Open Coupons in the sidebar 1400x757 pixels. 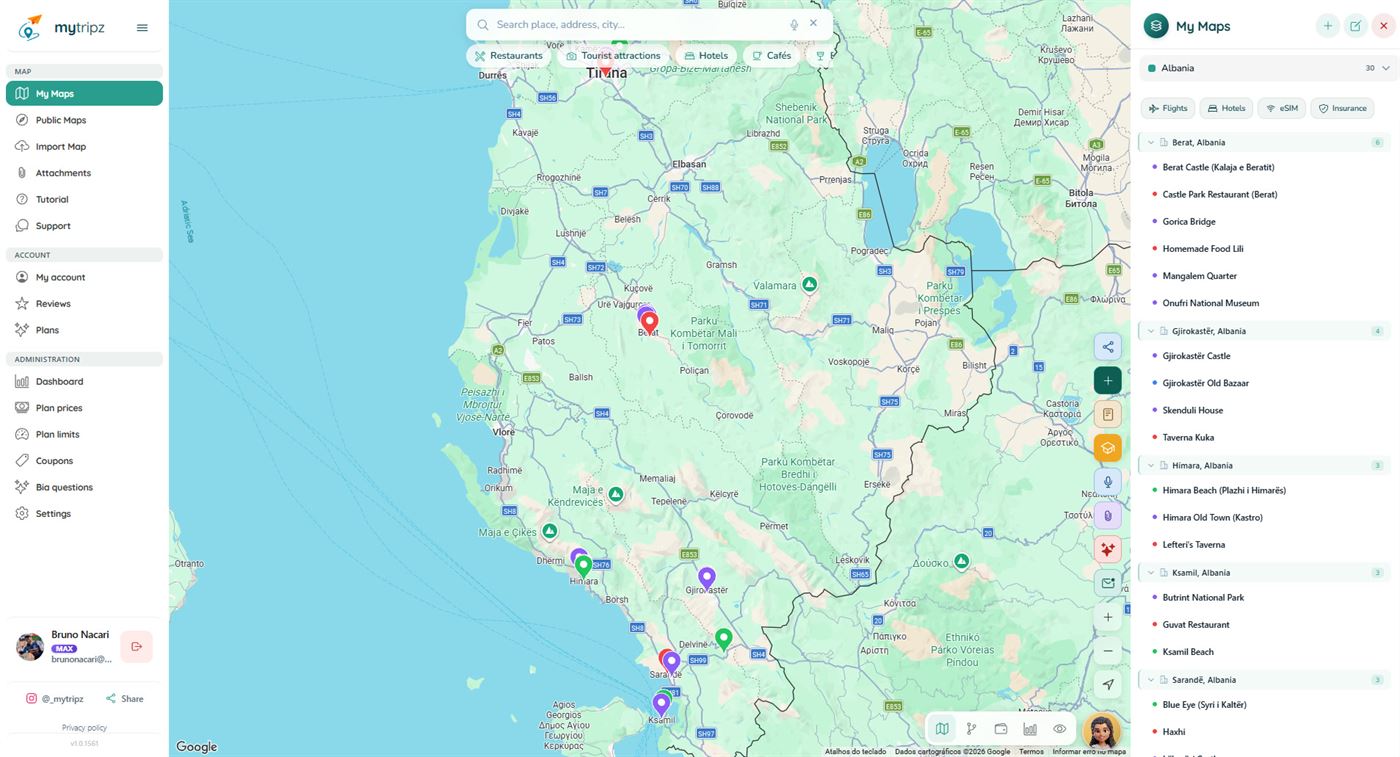(84, 461)
